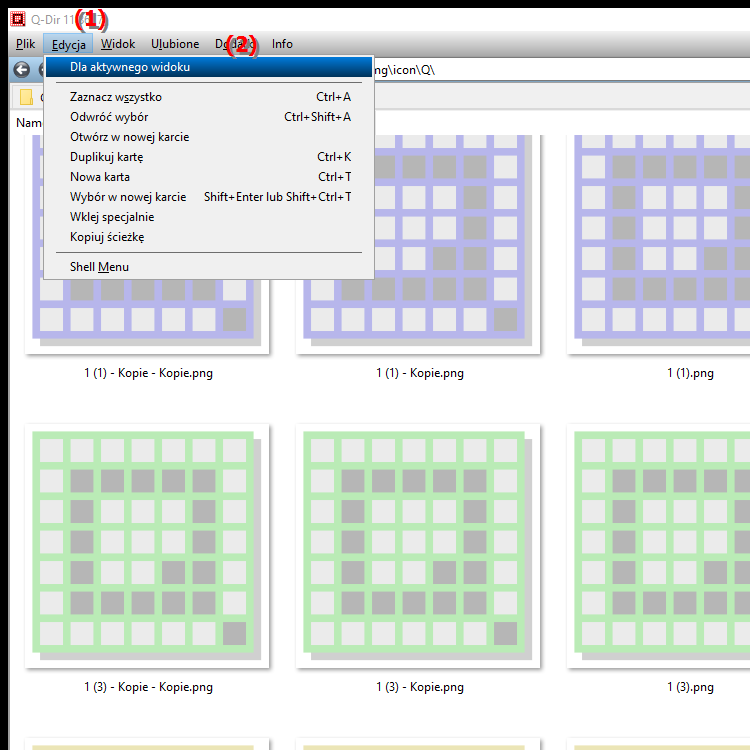This screenshot has width=750, height=750.
Task: Open the Ulubione menu
Action: click(x=175, y=44)
